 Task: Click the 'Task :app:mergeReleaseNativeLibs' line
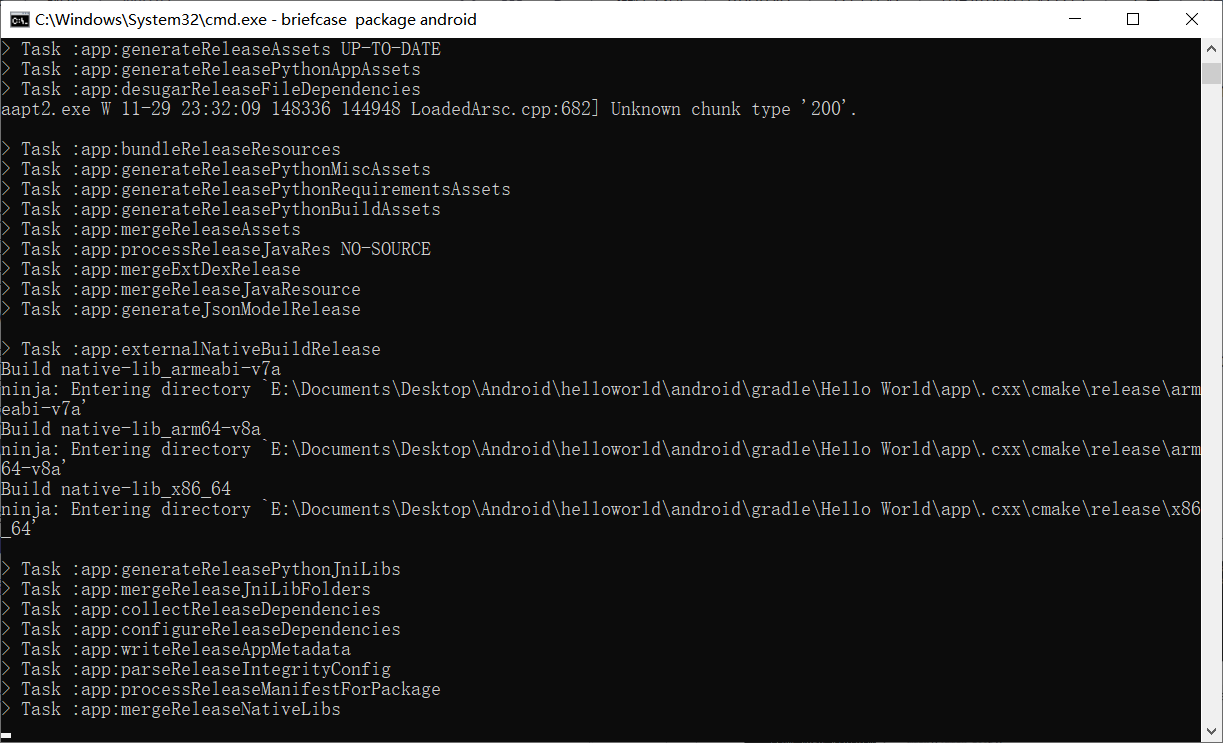(x=180, y=709)
